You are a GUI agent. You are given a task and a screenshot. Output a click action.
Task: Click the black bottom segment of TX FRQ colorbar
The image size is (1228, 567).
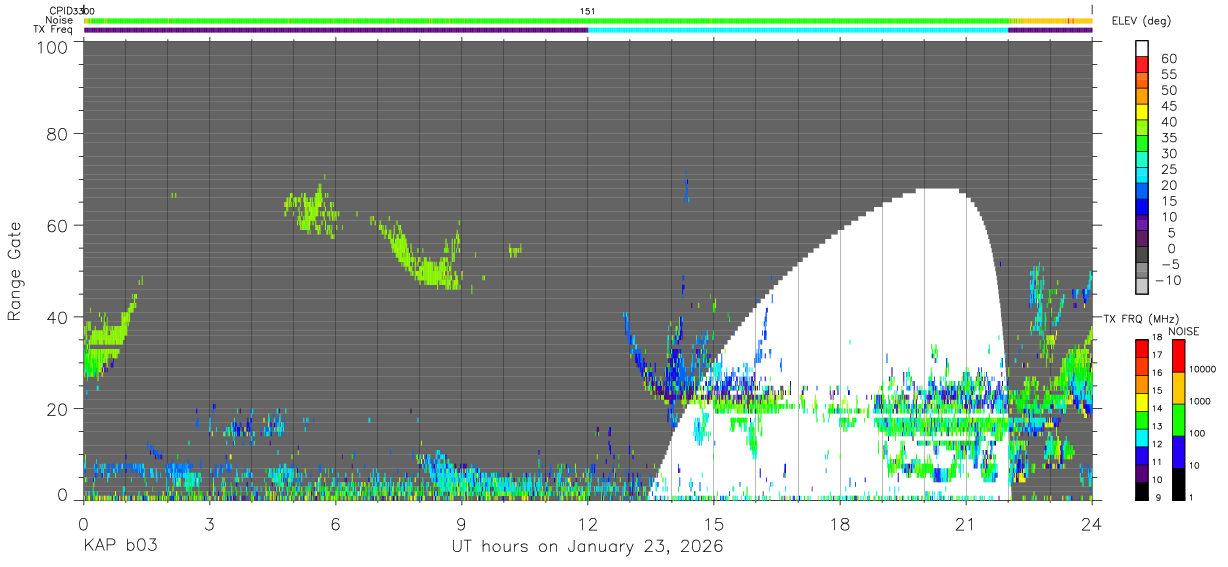pyautogui.click(x=1141, y=490)
